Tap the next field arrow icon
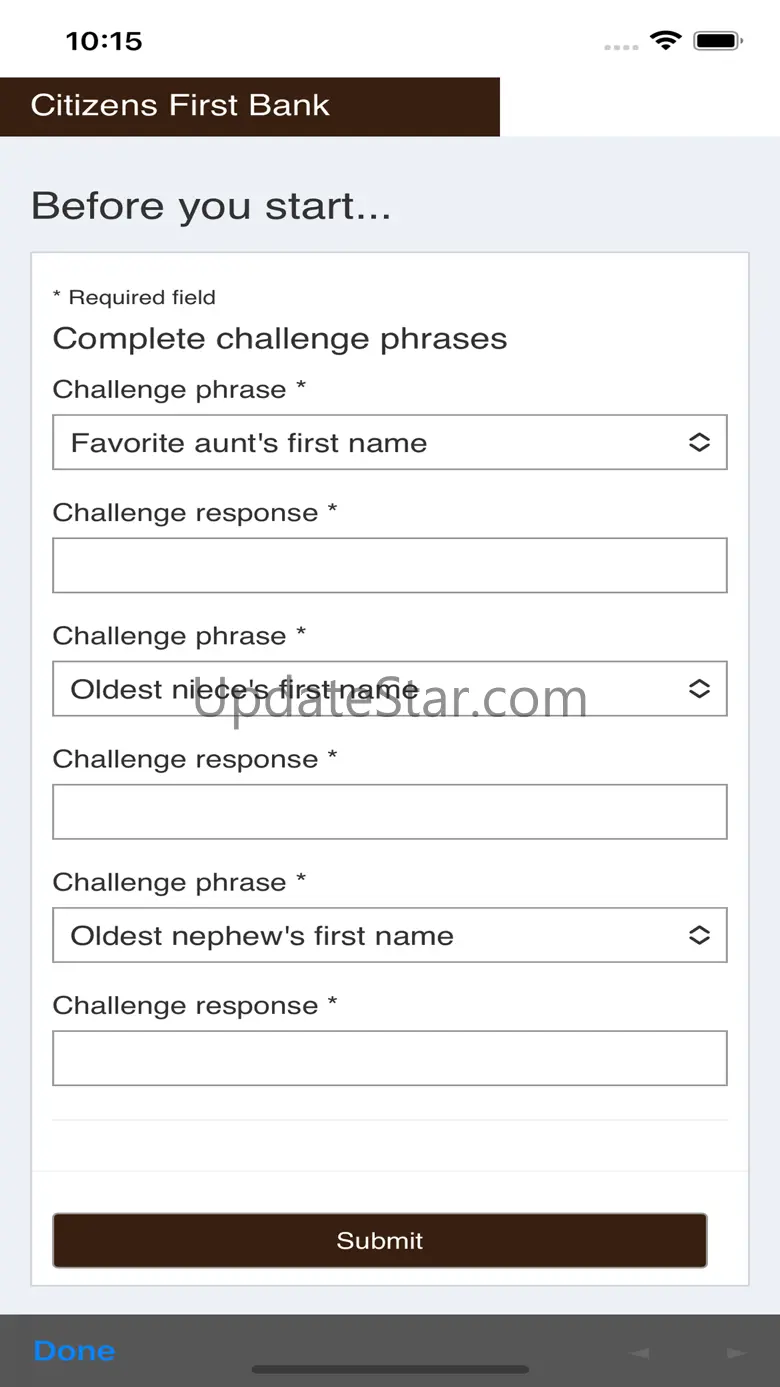 (737, 1352)
